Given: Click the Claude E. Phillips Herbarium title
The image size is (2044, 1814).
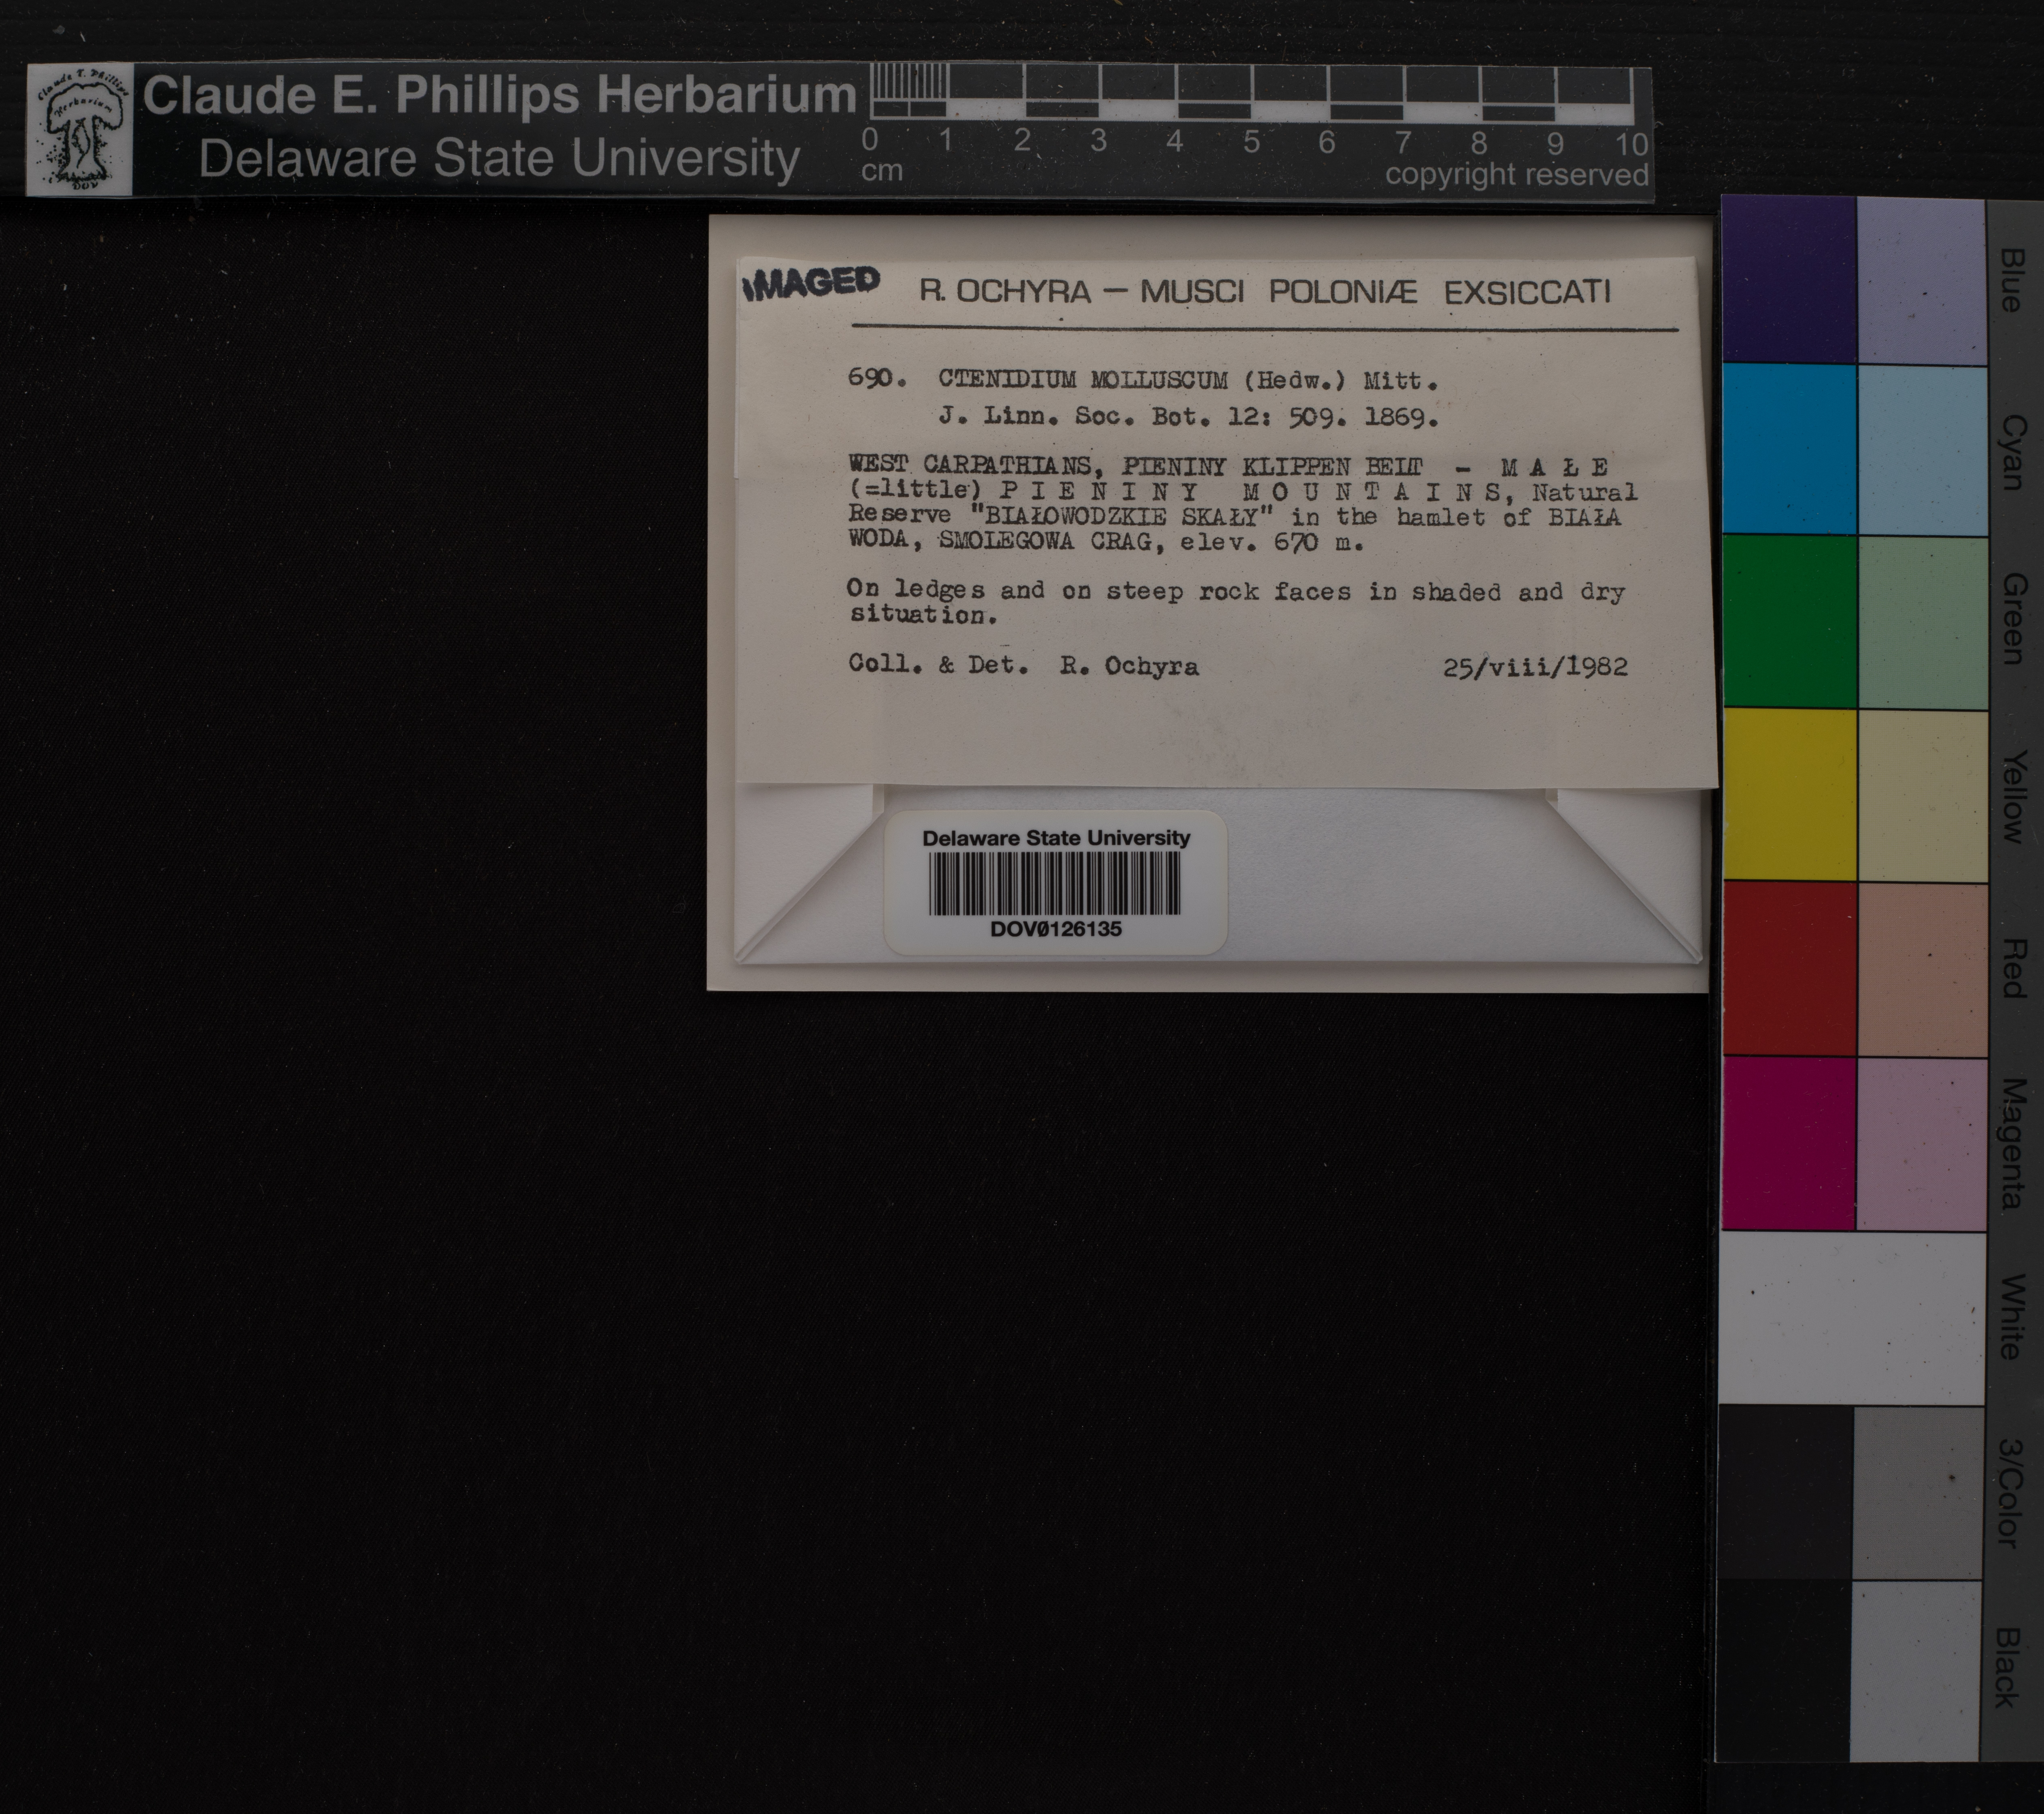Looking at the screenshot, I should (x=499, y=96).
